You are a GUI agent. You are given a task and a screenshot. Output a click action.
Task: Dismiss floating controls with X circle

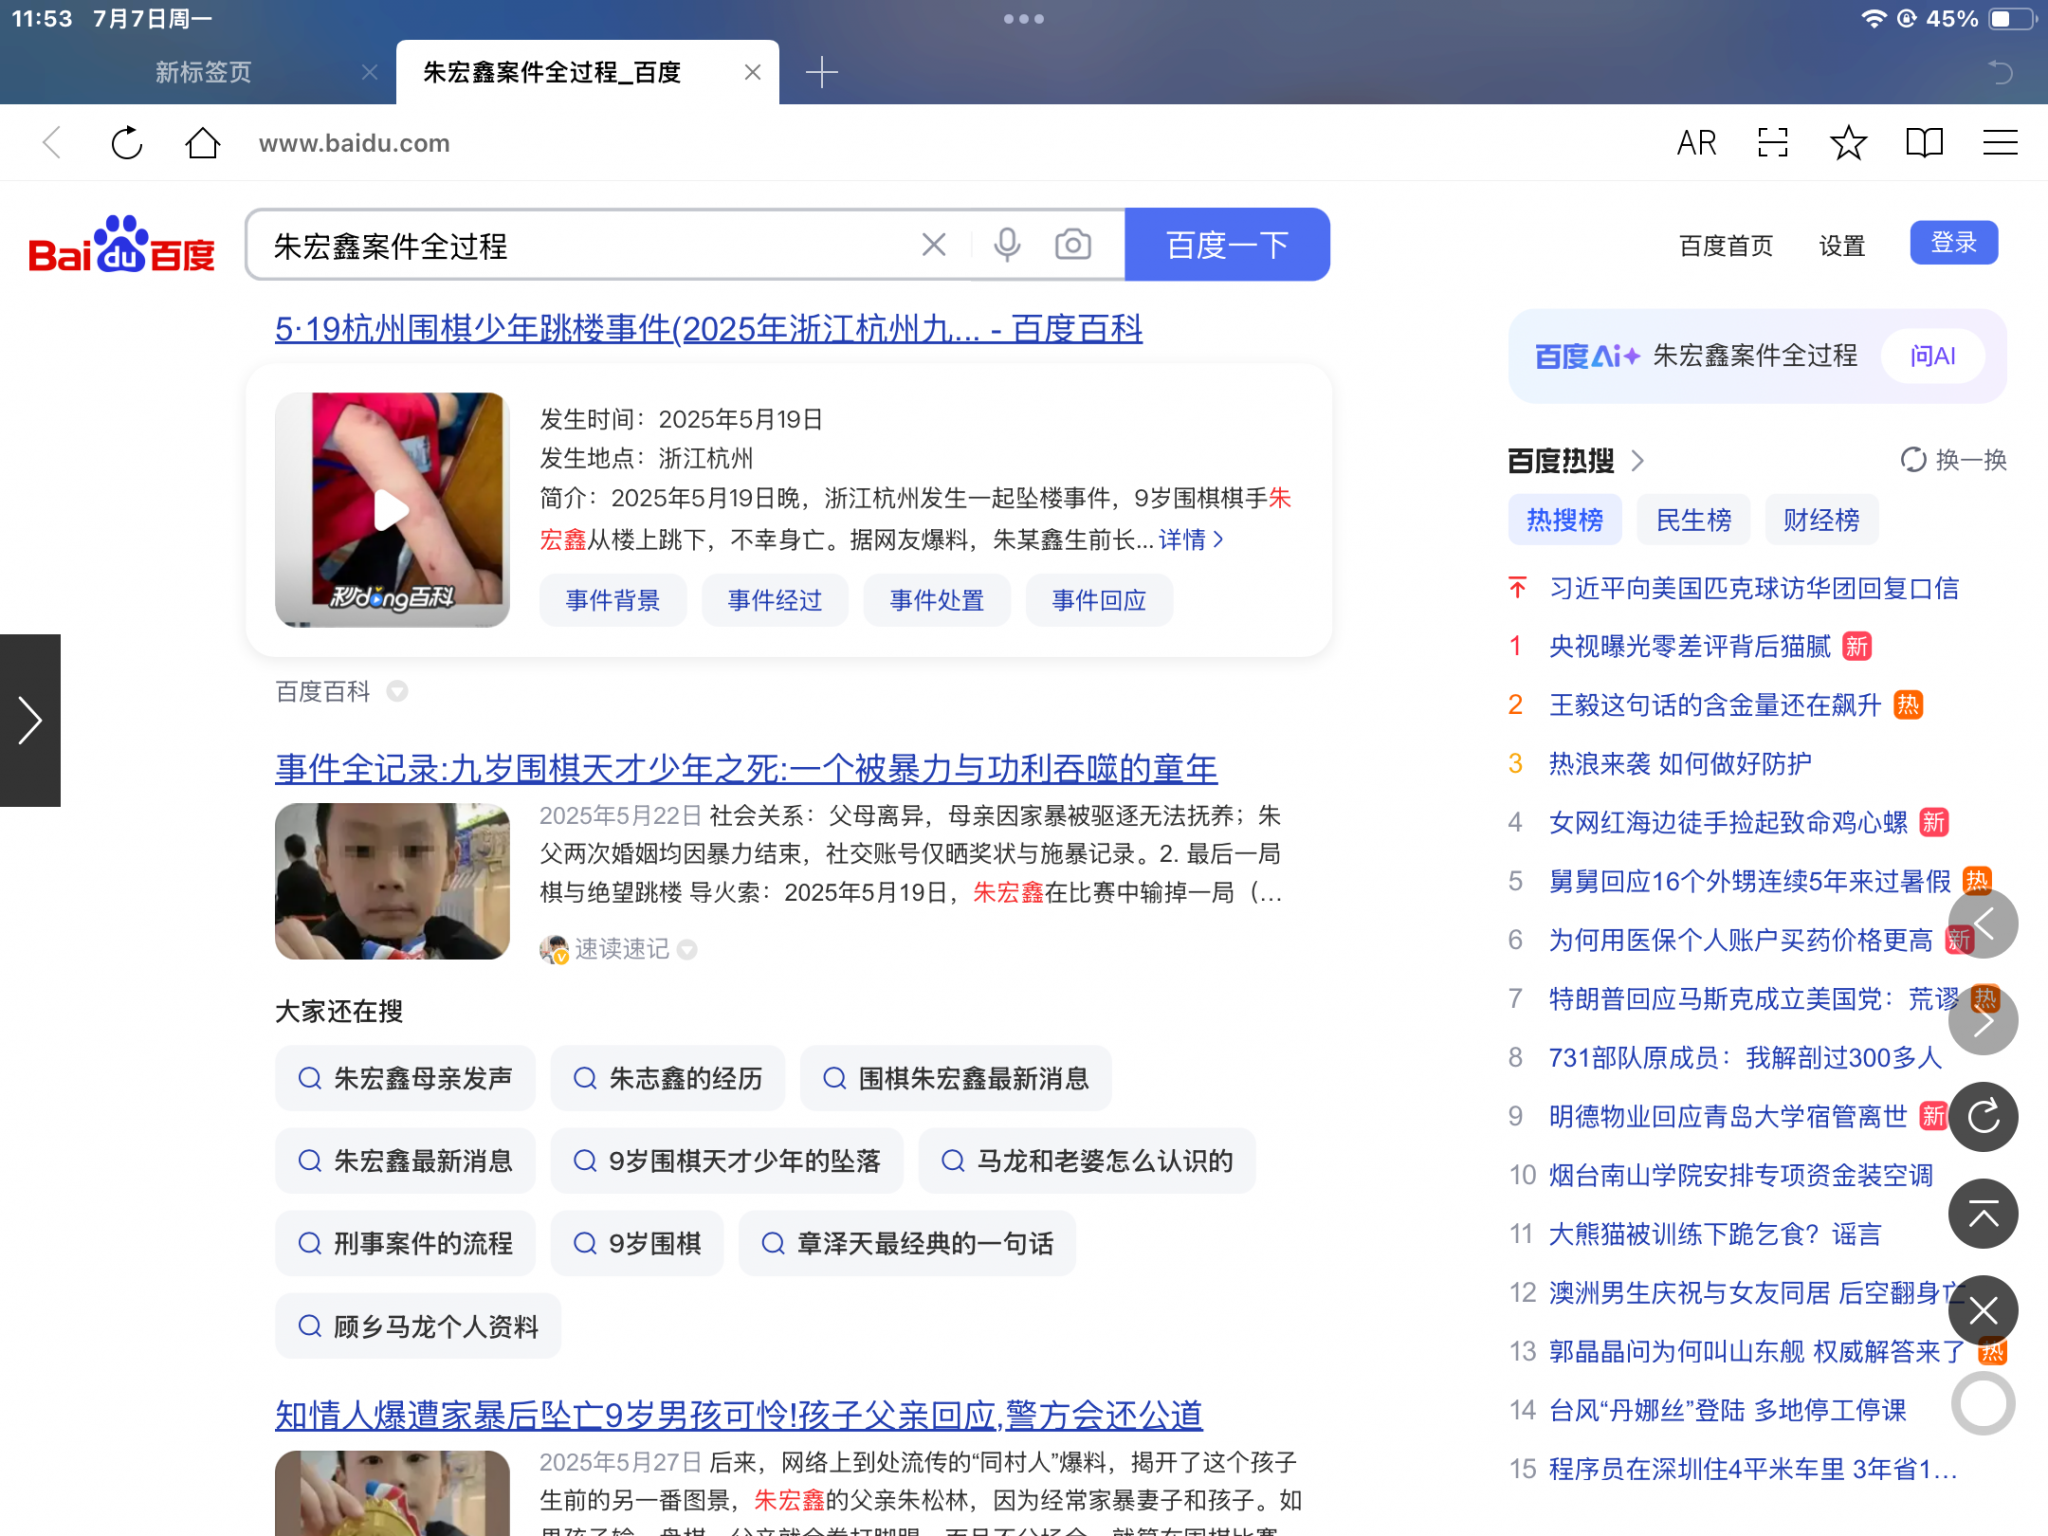click(1983, 1310)
